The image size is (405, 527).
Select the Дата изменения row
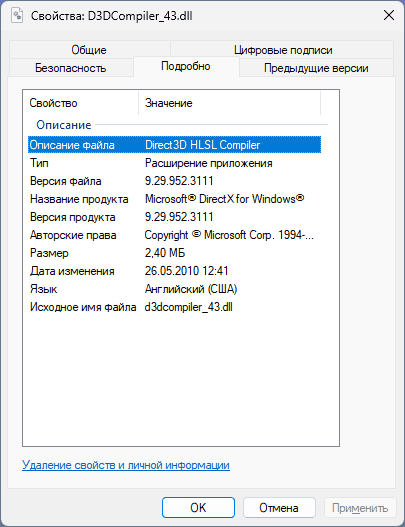pyautogui.click(x=174, y=271)
